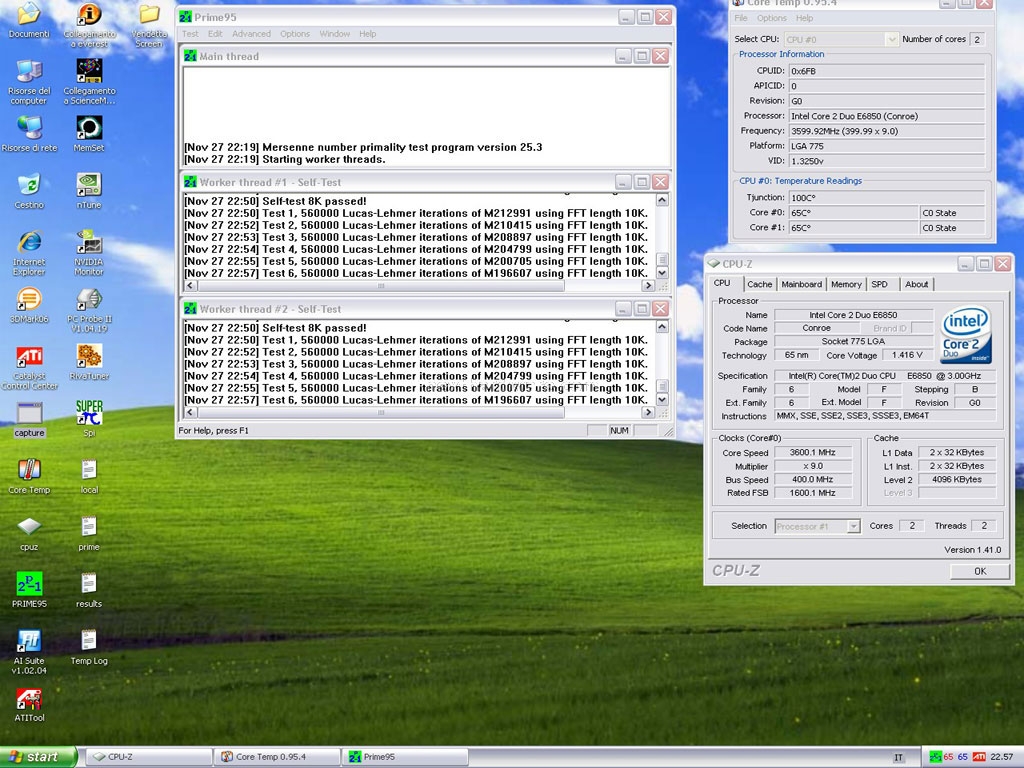
Task: Select the cpuz desktop icon
Action: tap(29, 534)
